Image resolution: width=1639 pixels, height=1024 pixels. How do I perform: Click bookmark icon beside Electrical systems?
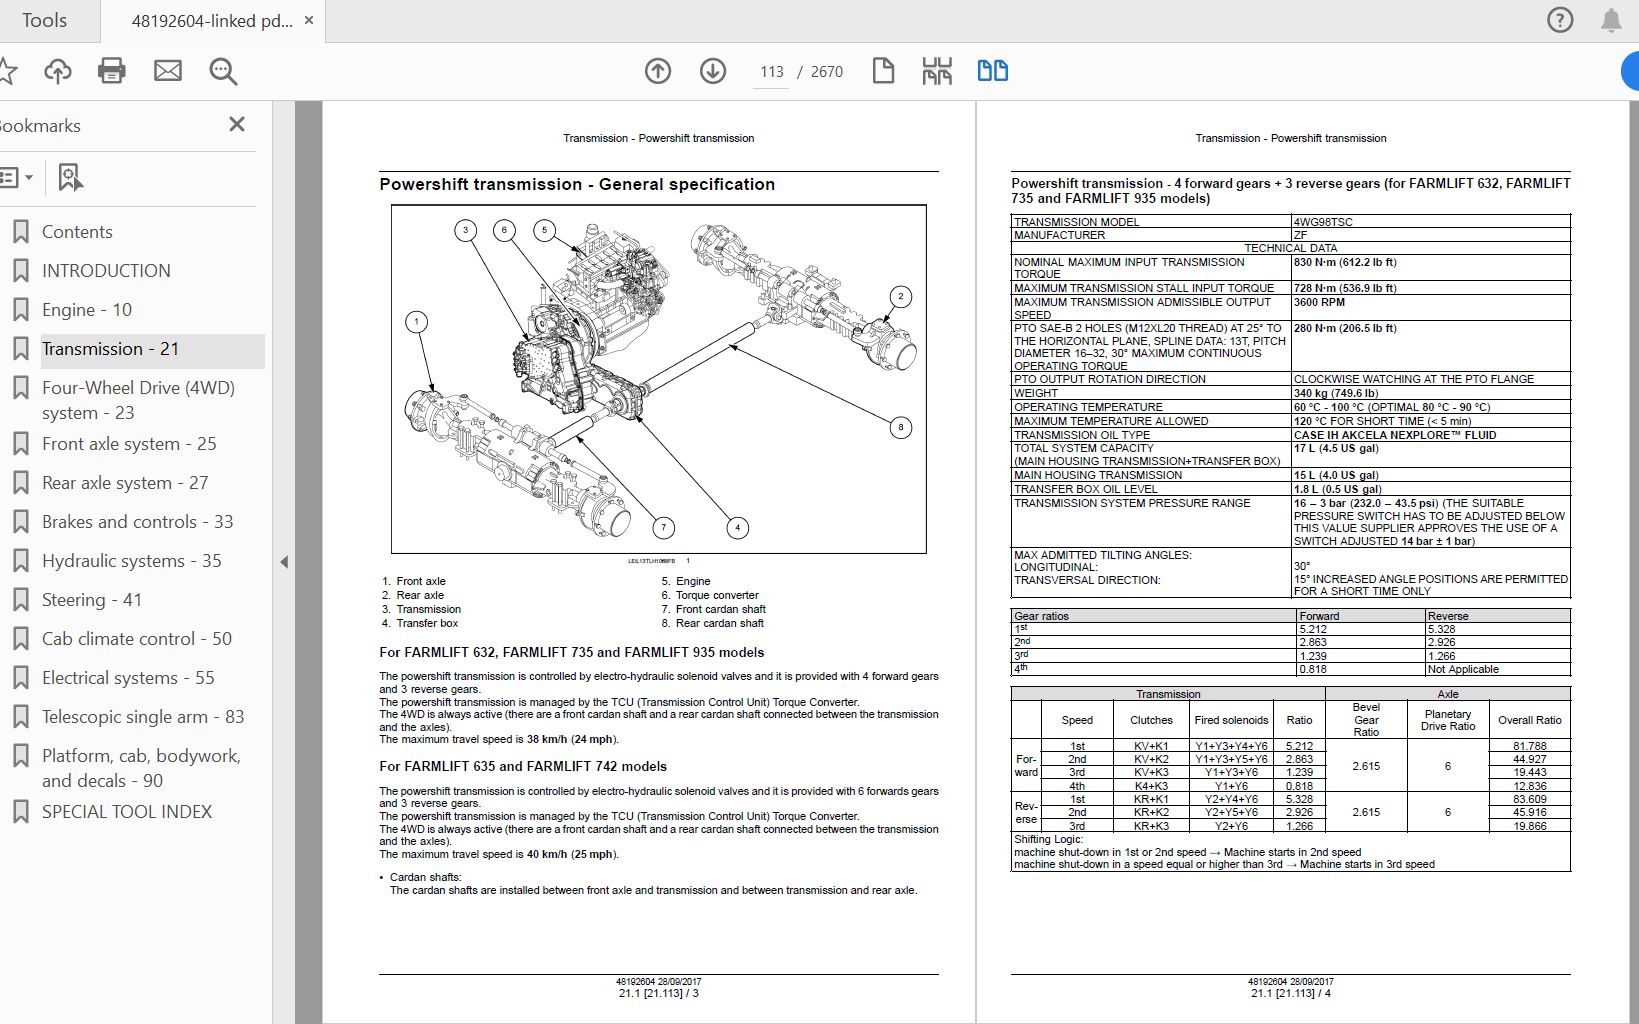tap(20, 678)
